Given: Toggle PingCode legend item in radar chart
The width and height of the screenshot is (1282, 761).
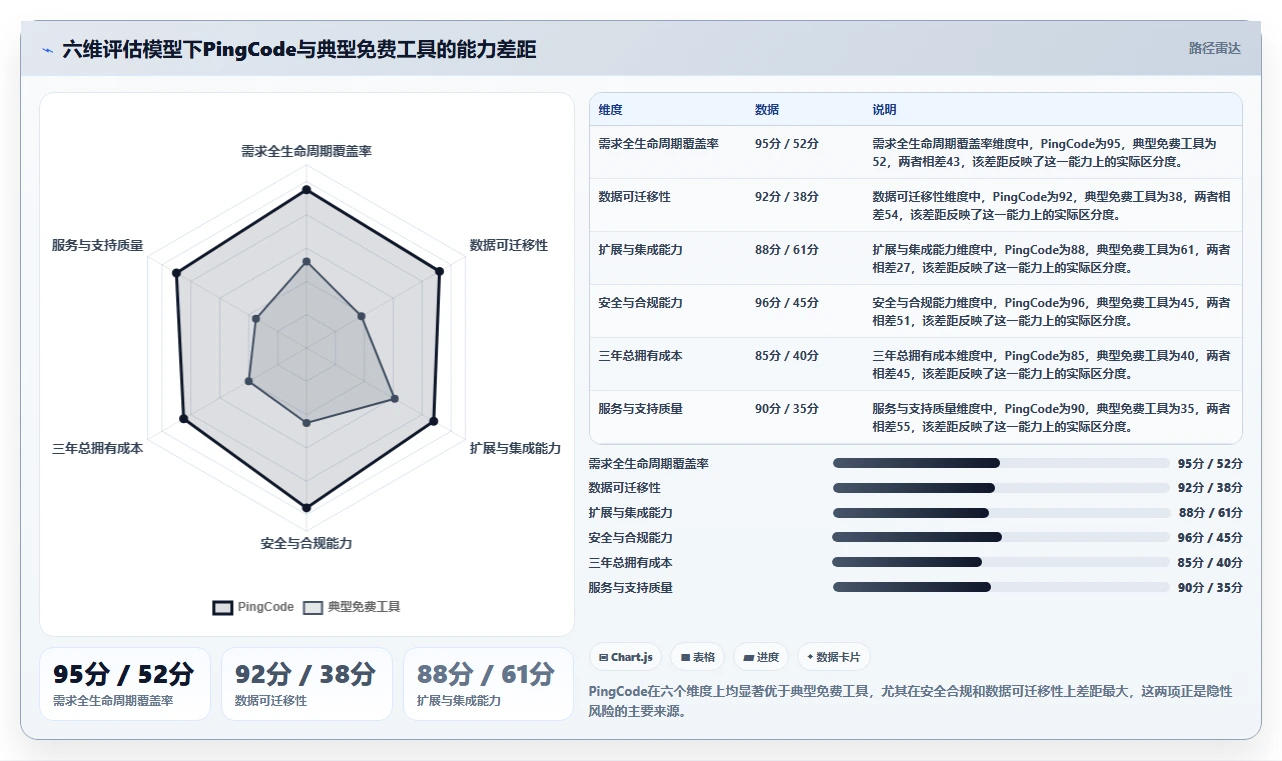Looking at the screenshot, I should [x=254, y=607].
